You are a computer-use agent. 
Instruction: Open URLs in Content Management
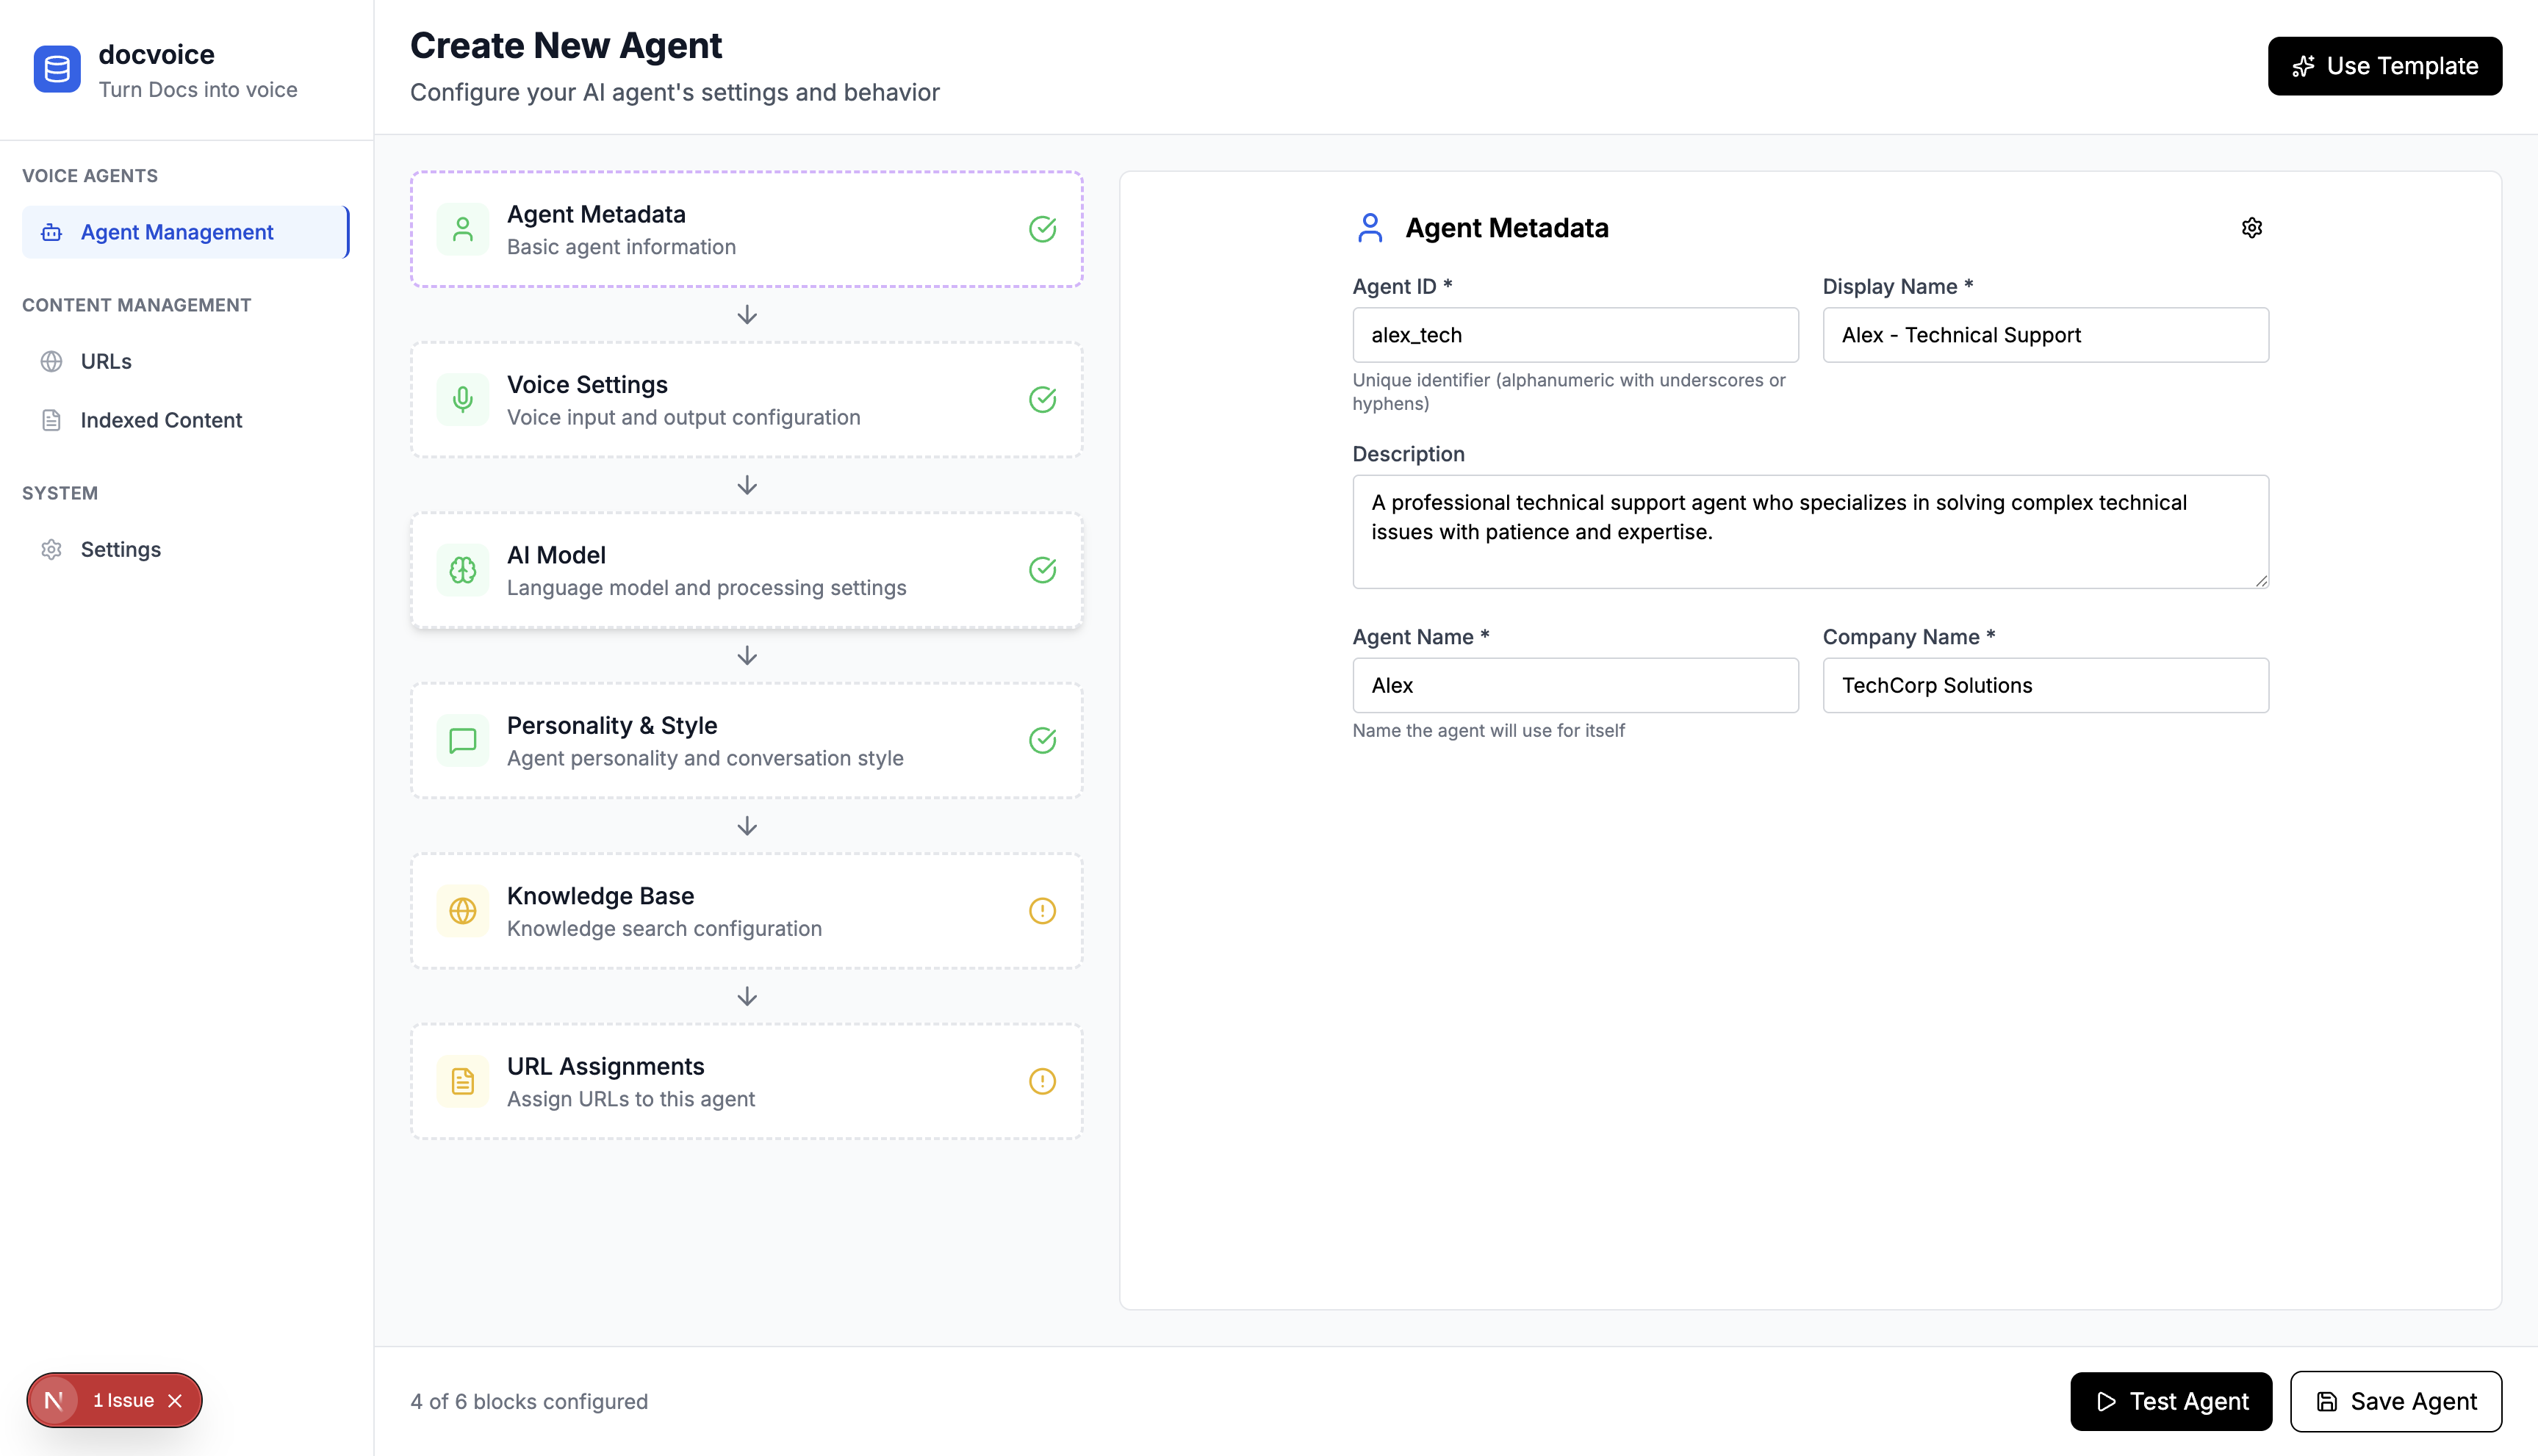(106, 361)
